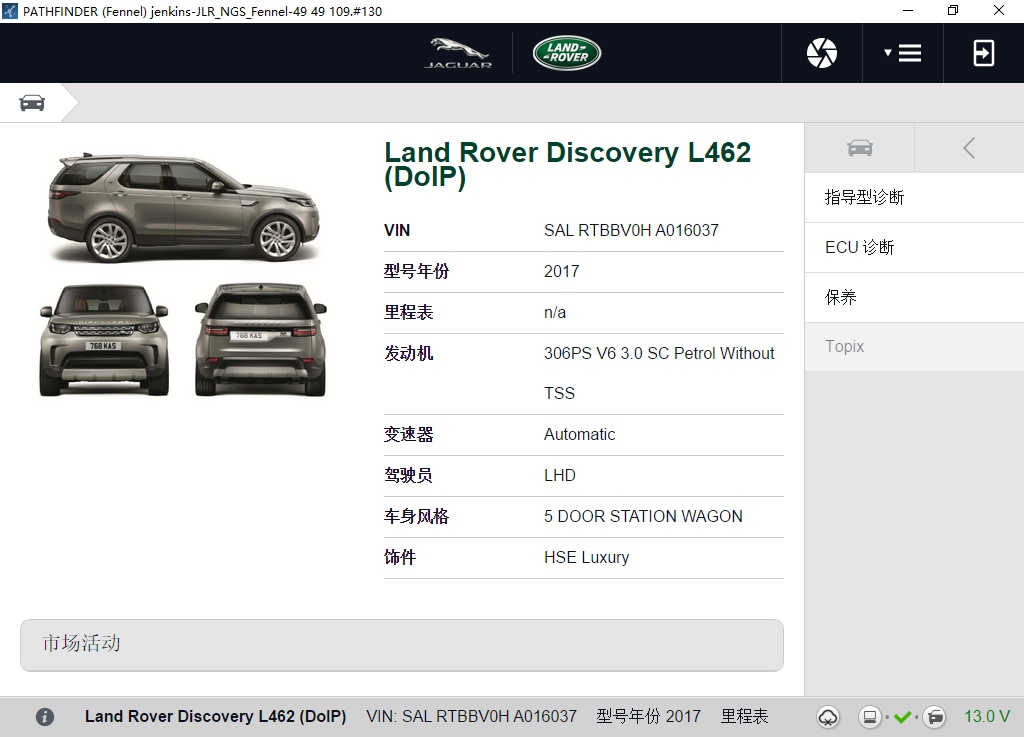Click the vehicle connection status icon
This screenshot has width=1024, height=737.
point(935,717)
